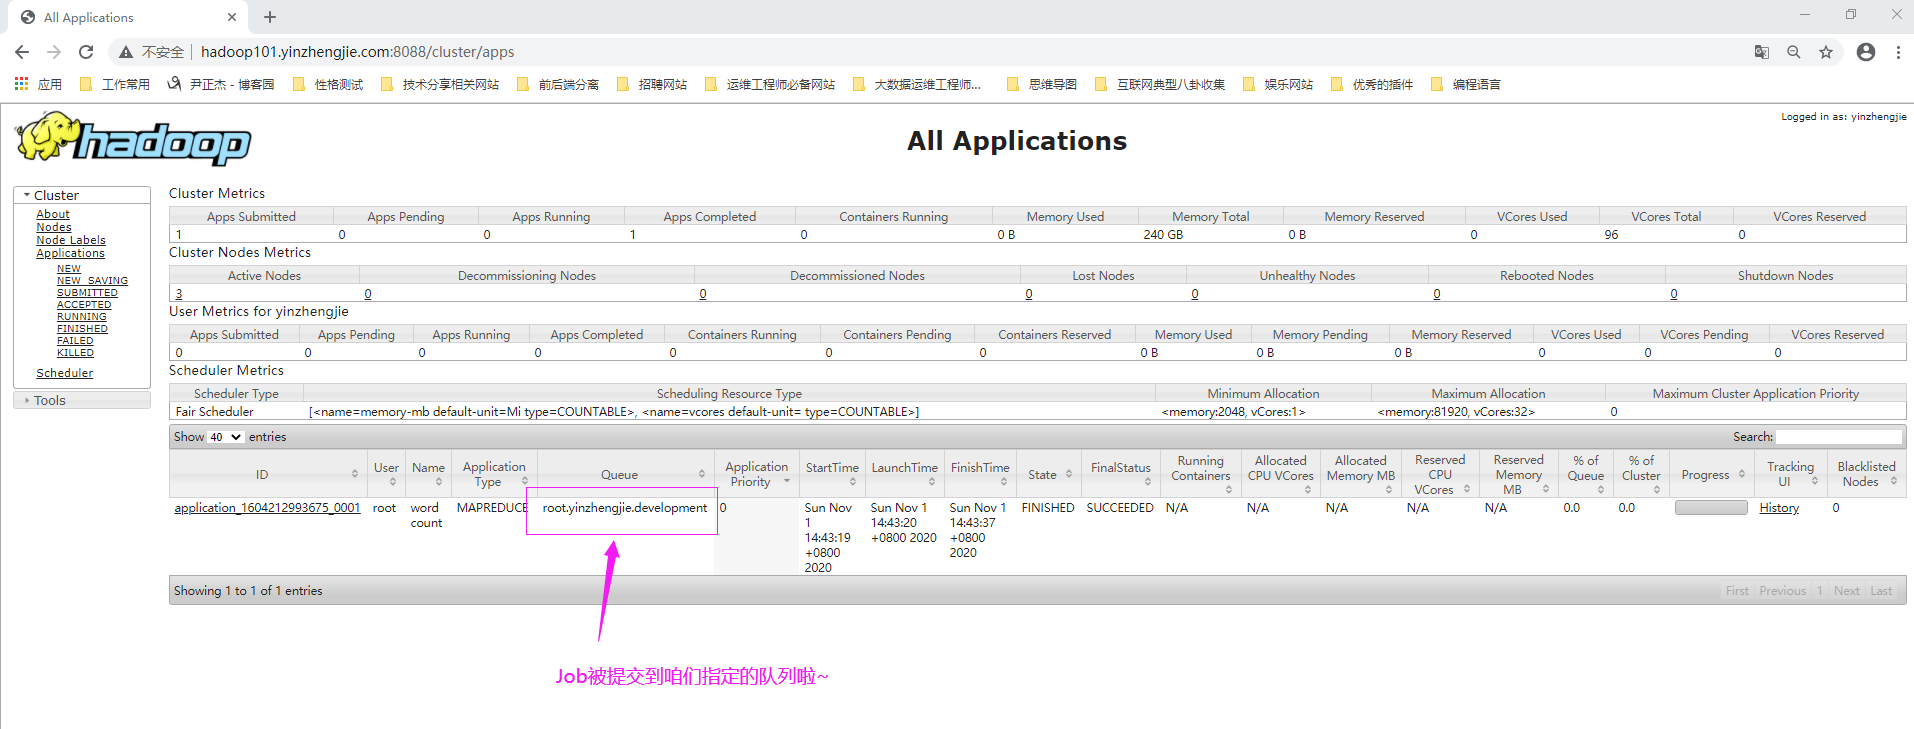This screenshot has width=1914, height=729.
Task: Open the Scheduler sidebar link
Action: click(x=65, y=373)
